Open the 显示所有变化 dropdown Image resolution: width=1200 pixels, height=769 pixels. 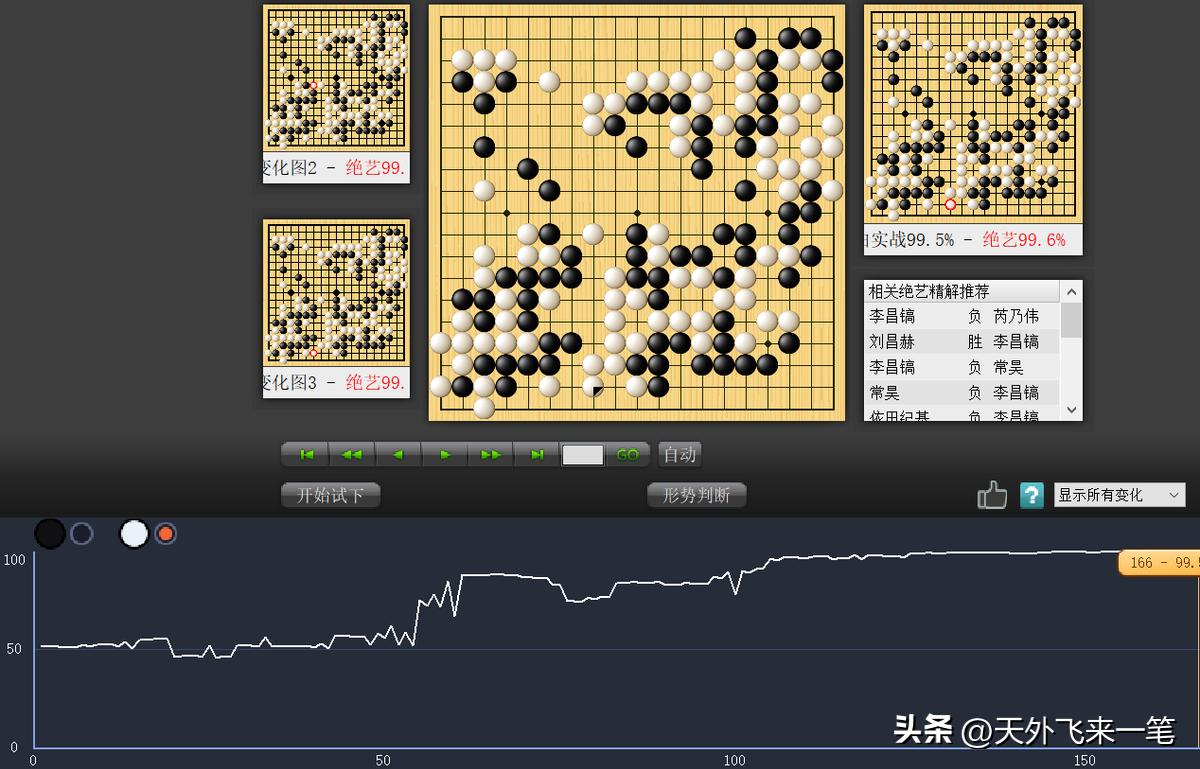click(x=1119, y=494)
